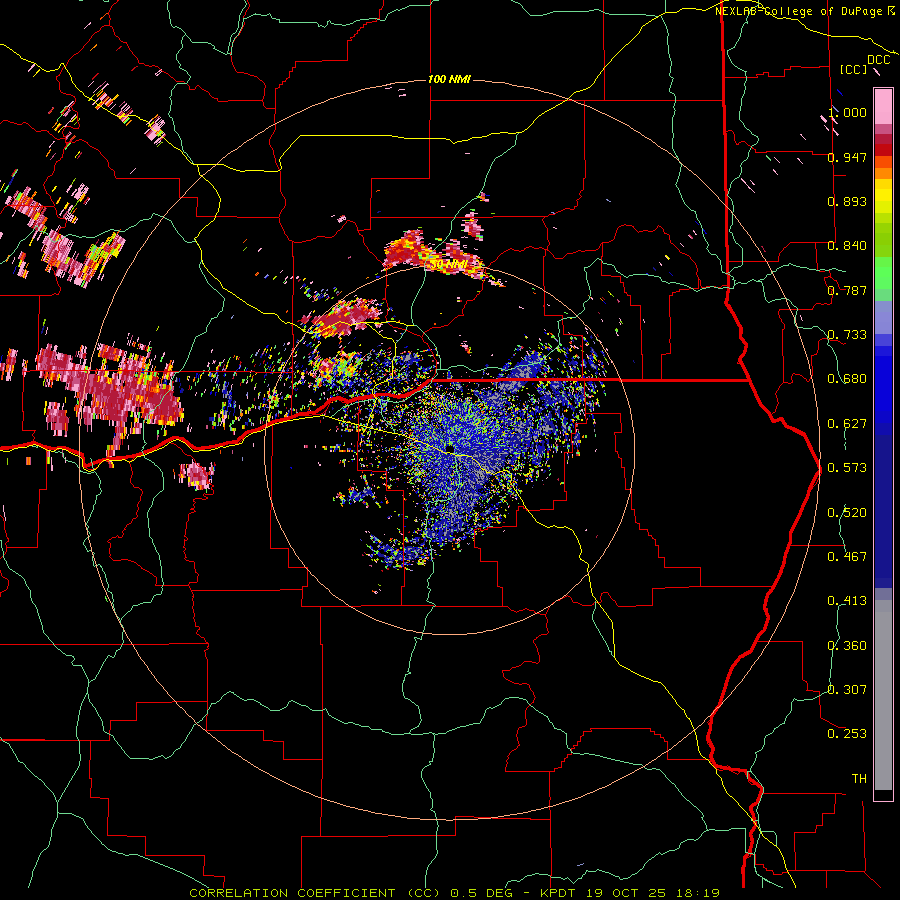Select the 0.253 scale value
Screen dimensions: 900x900
coord(847,734)
